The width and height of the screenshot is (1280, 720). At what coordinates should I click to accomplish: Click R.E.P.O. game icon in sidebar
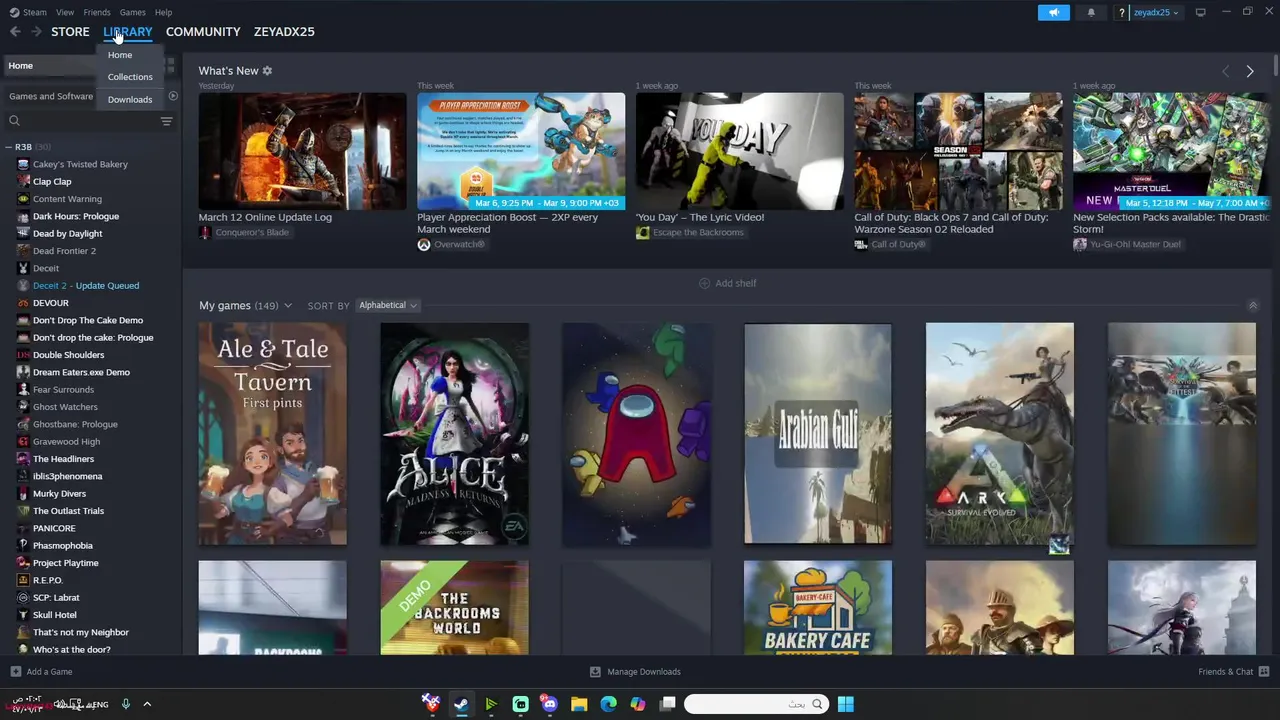point(23,580)
